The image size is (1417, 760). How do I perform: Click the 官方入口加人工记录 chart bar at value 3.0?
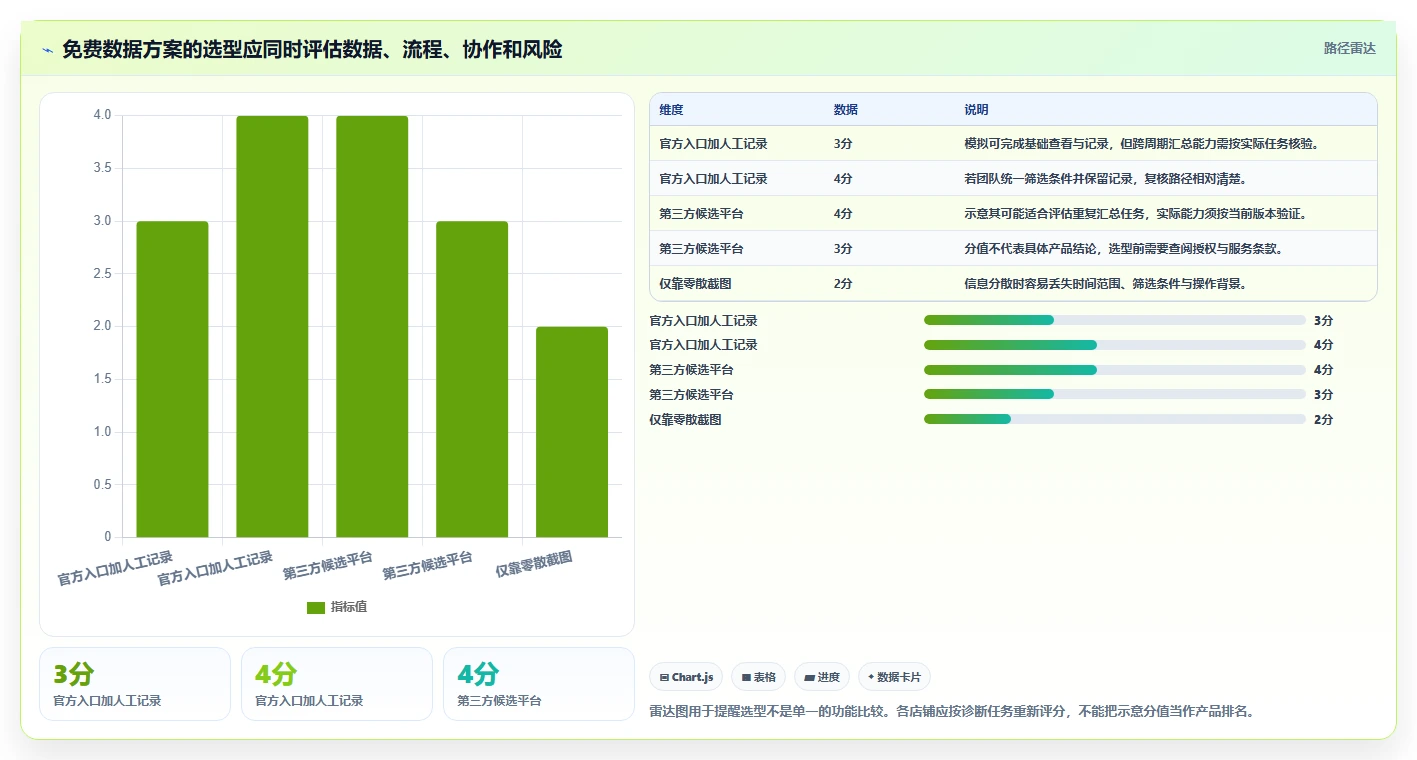172,379
